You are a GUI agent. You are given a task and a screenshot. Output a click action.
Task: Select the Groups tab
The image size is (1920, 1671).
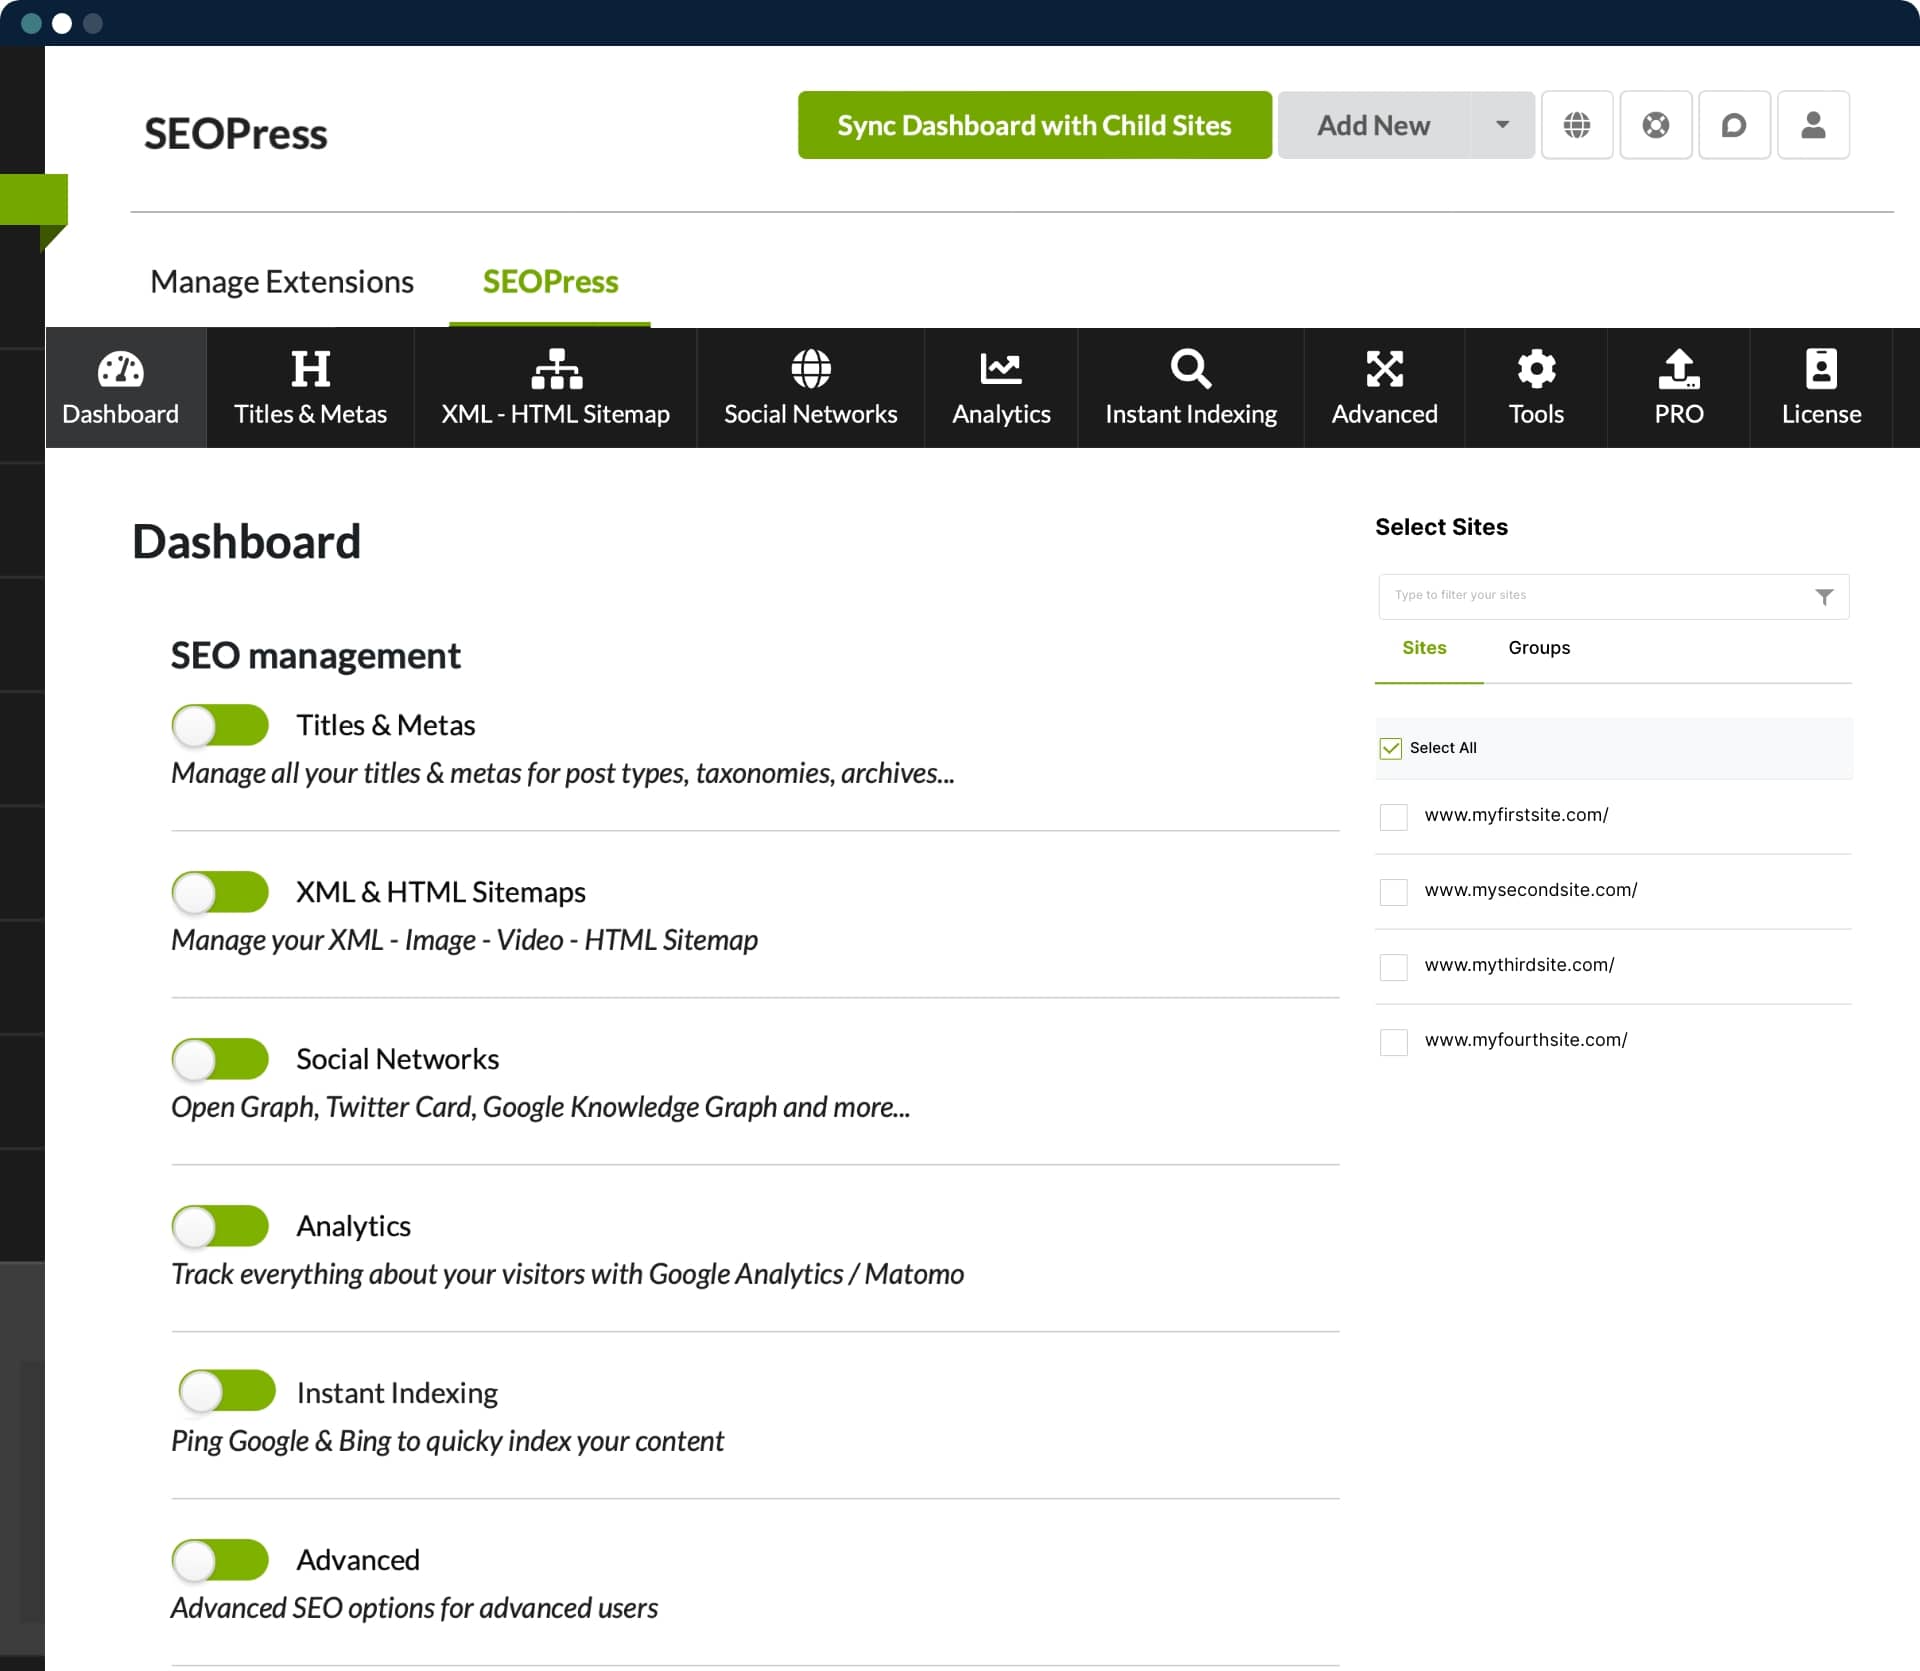click(1539, 648)
